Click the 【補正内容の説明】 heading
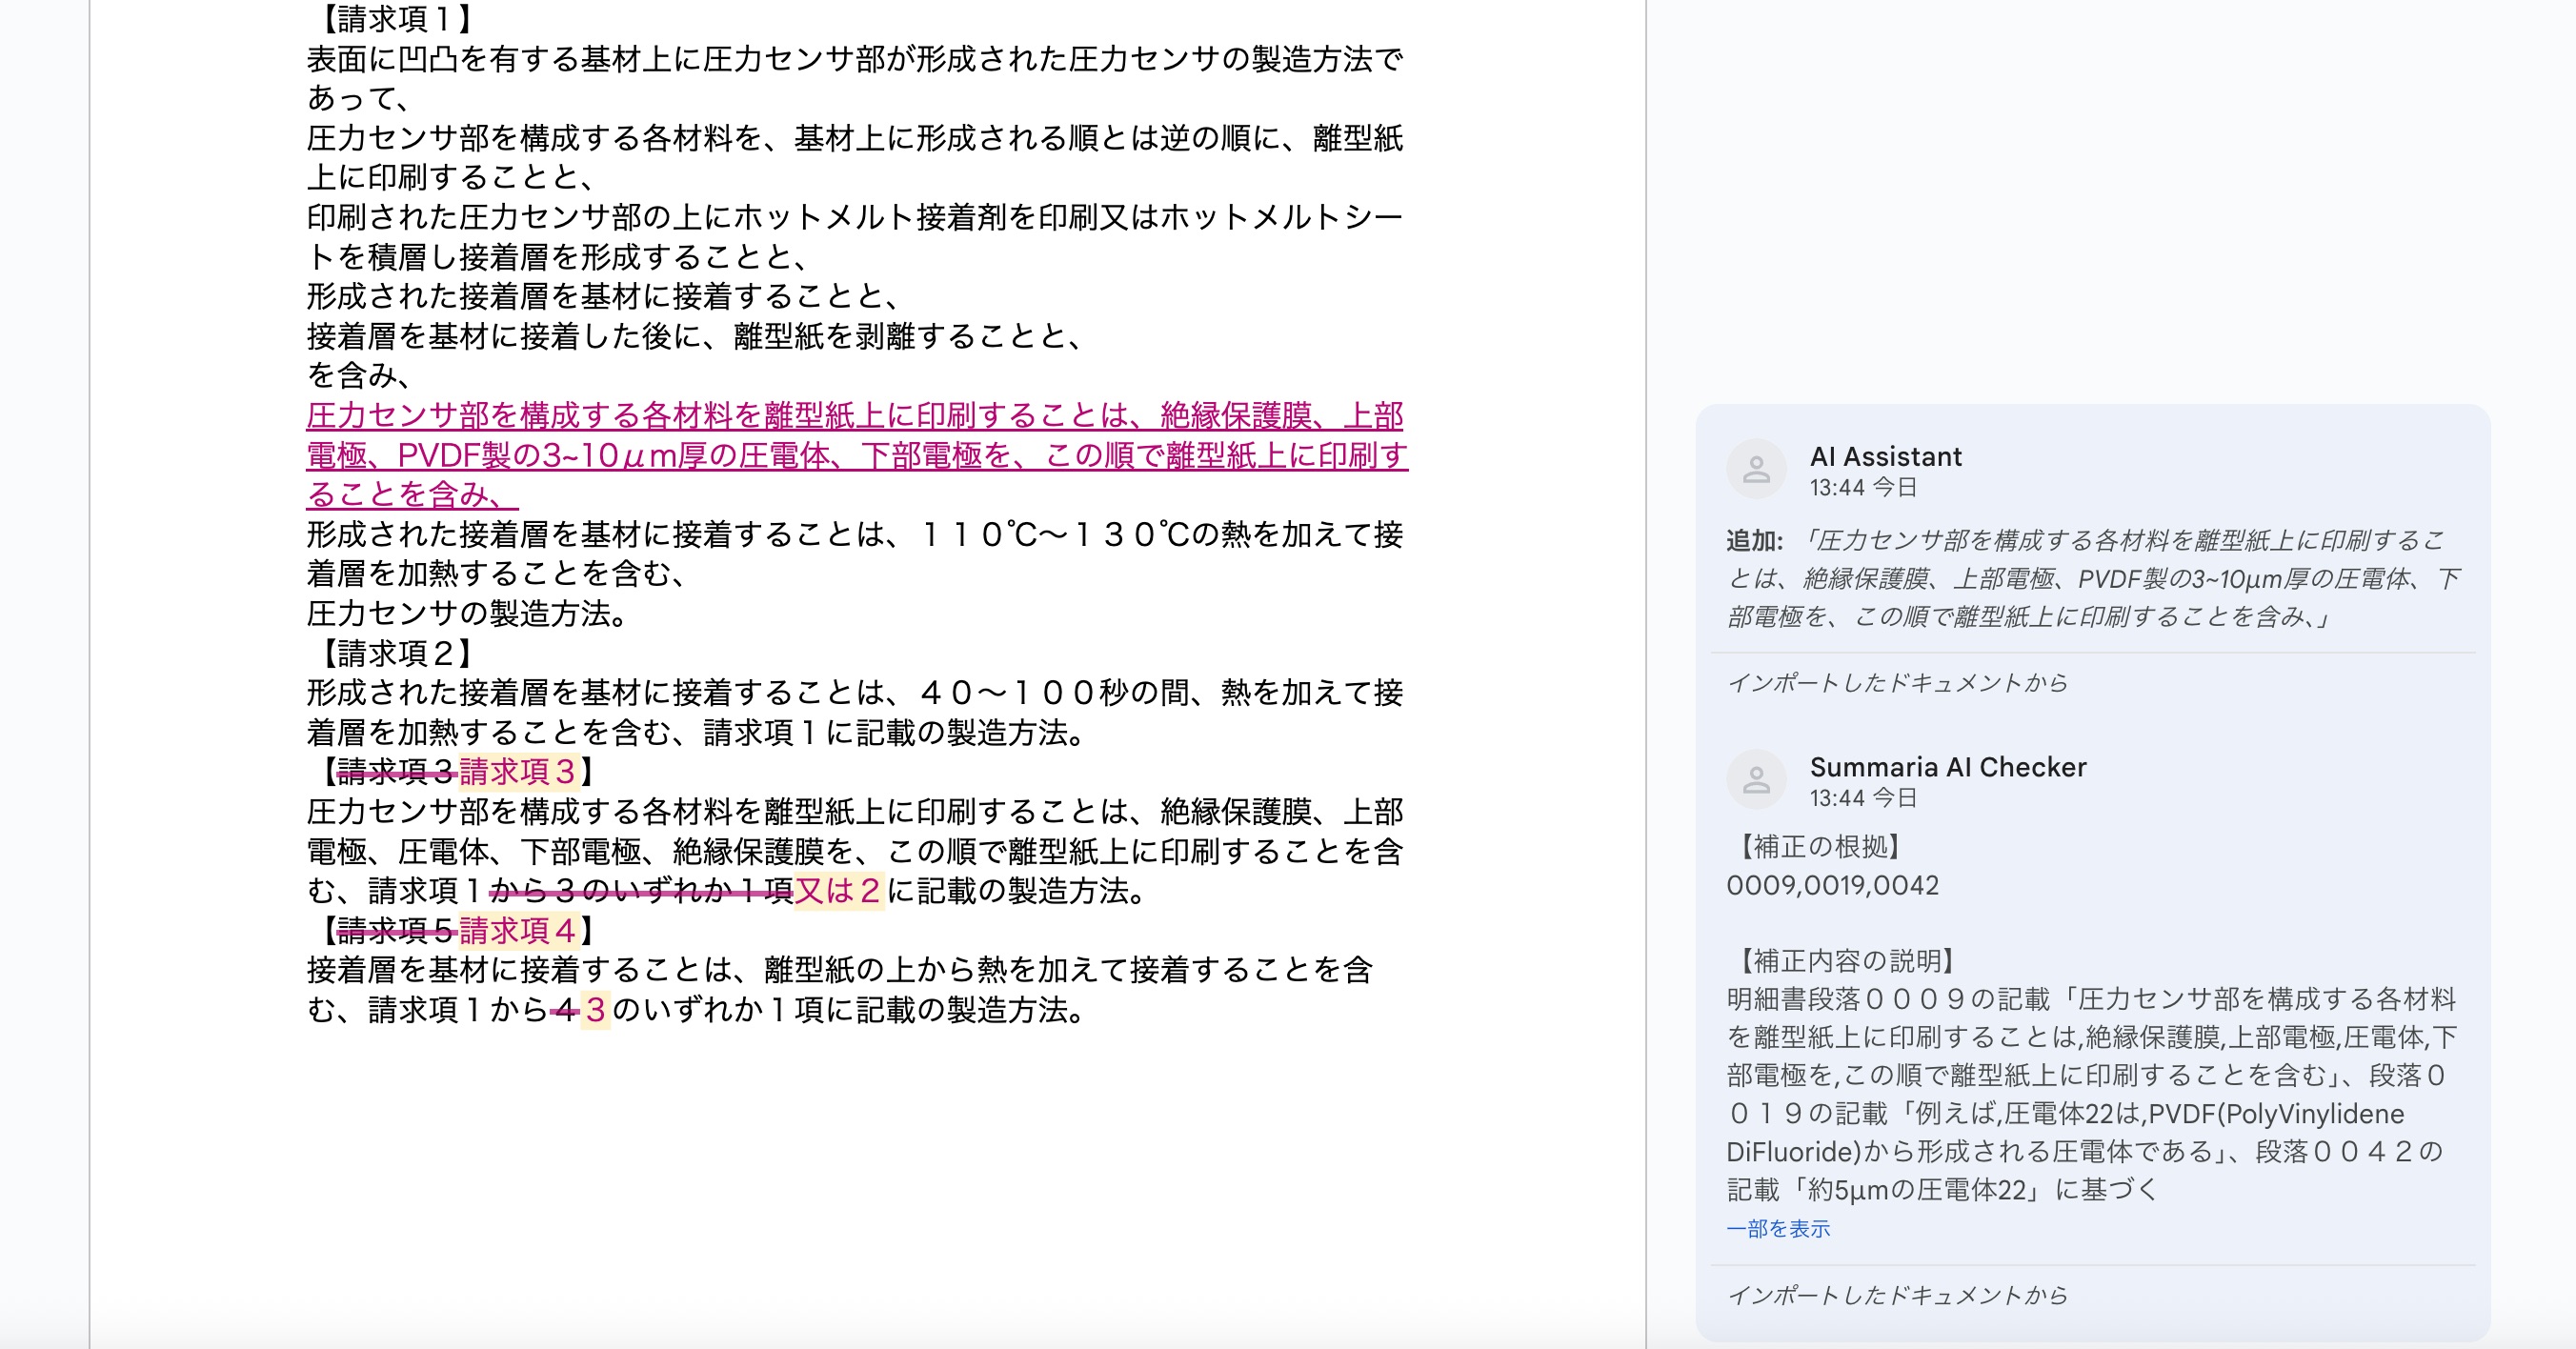The width and height of the screenshot is (2576, 1349). 1847,961
